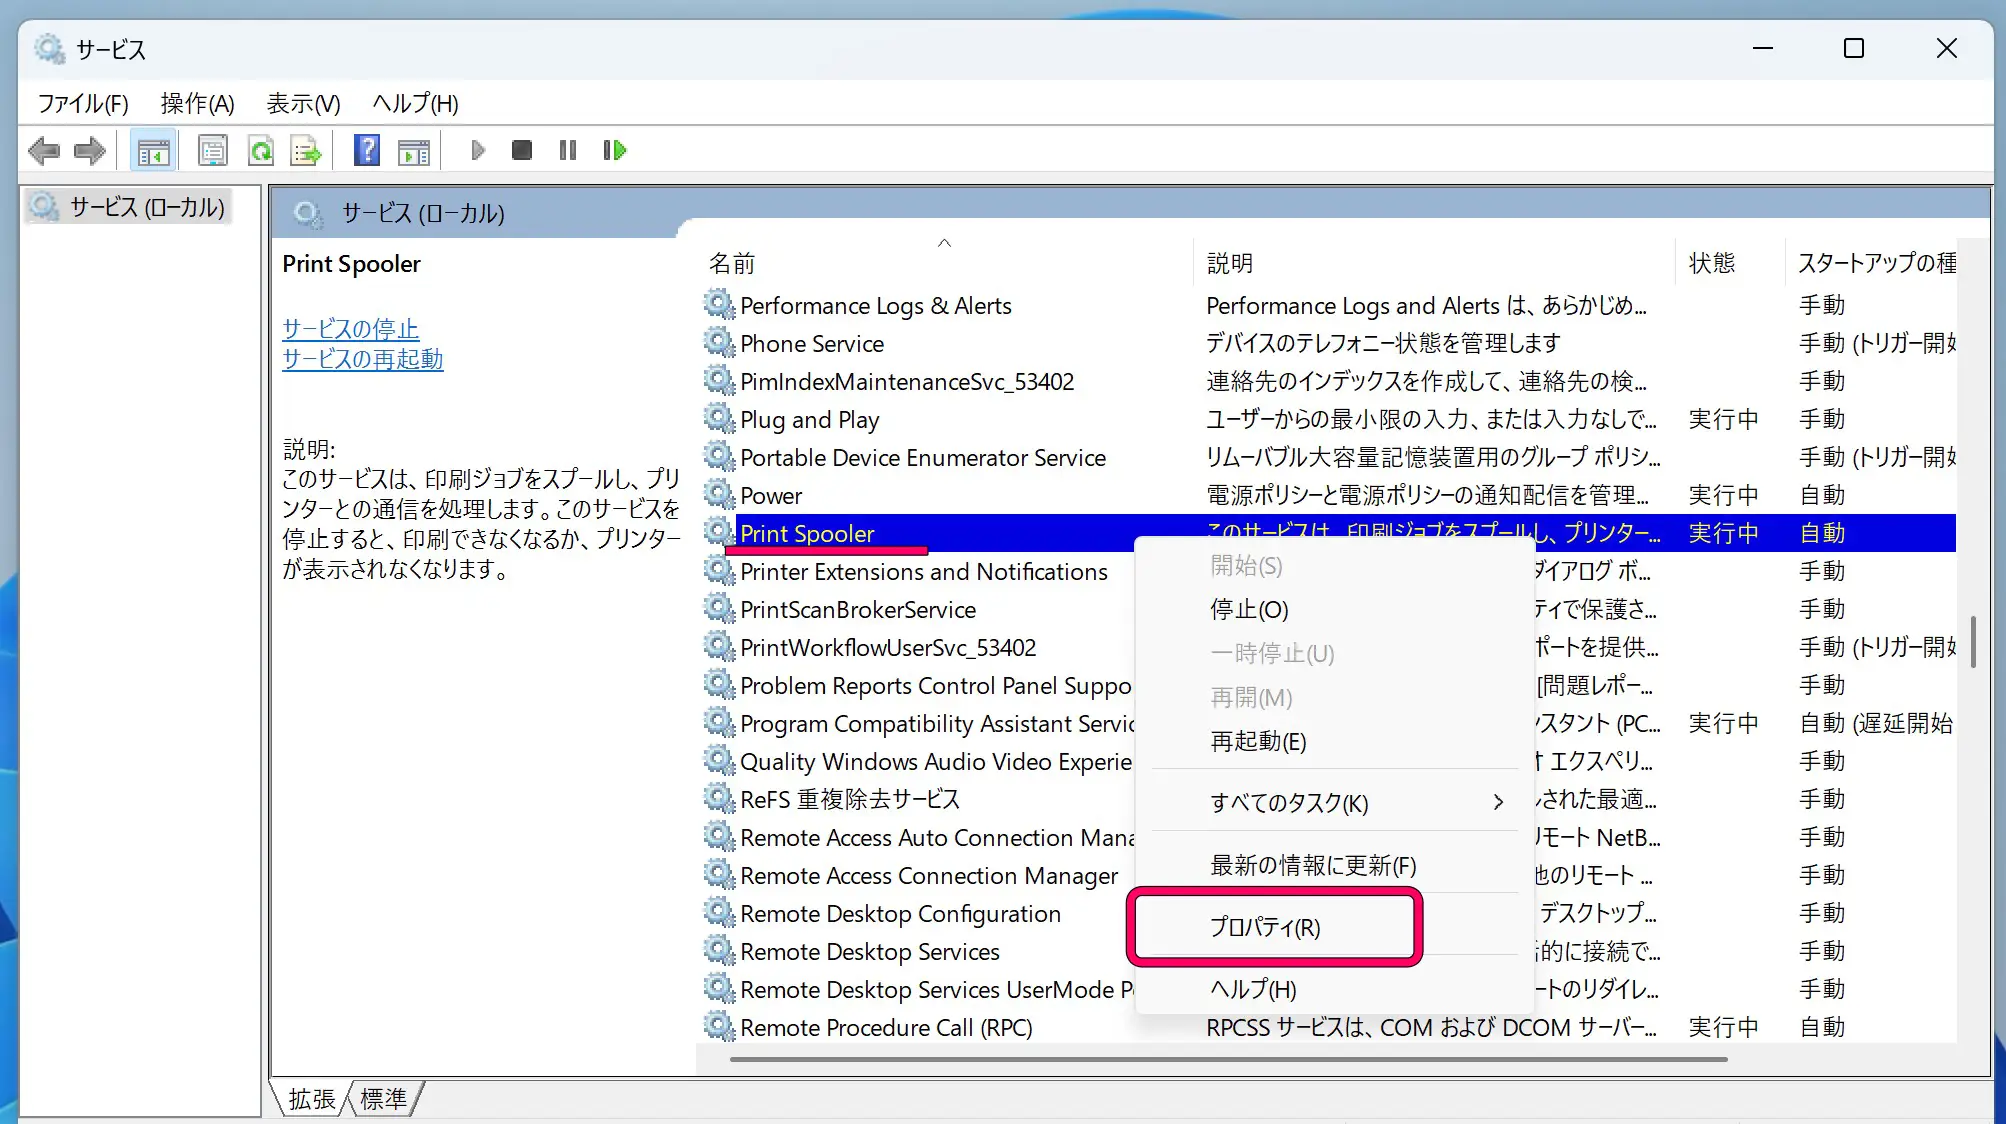Open the Properties toolbar icon
The width and height of the screenshot is (2006, 1124).
click(x=213, y=151)
